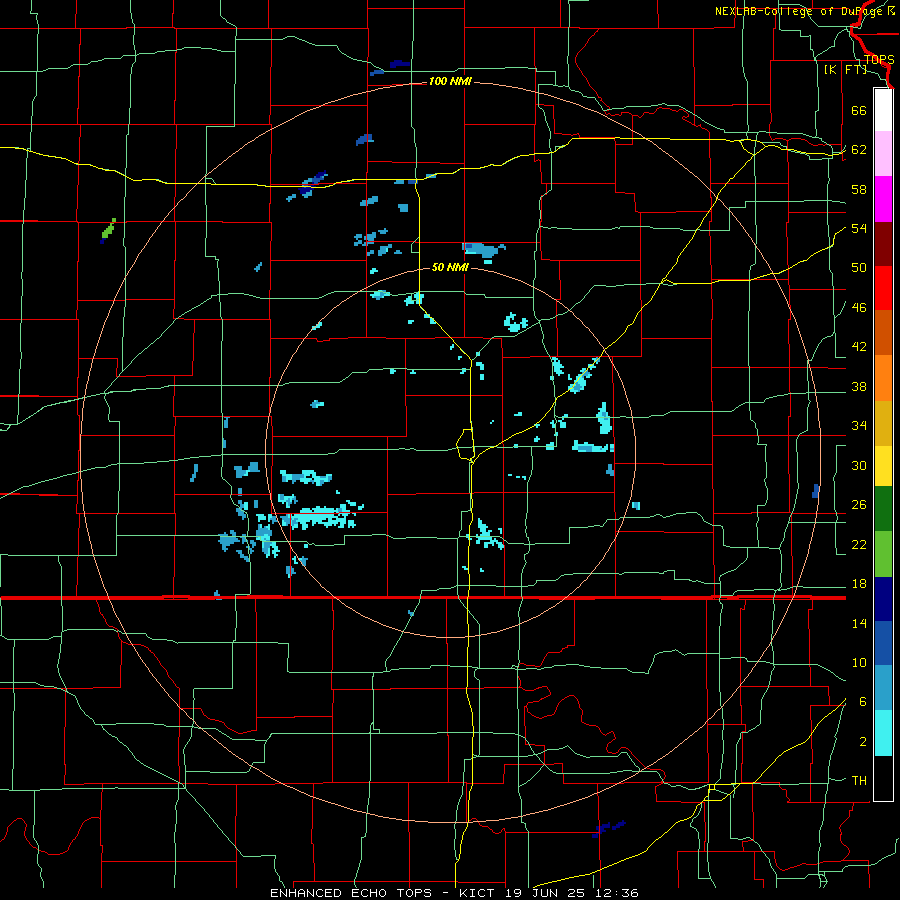Click the 18 legend label
The image size is (900, 900).
point(859,584)
